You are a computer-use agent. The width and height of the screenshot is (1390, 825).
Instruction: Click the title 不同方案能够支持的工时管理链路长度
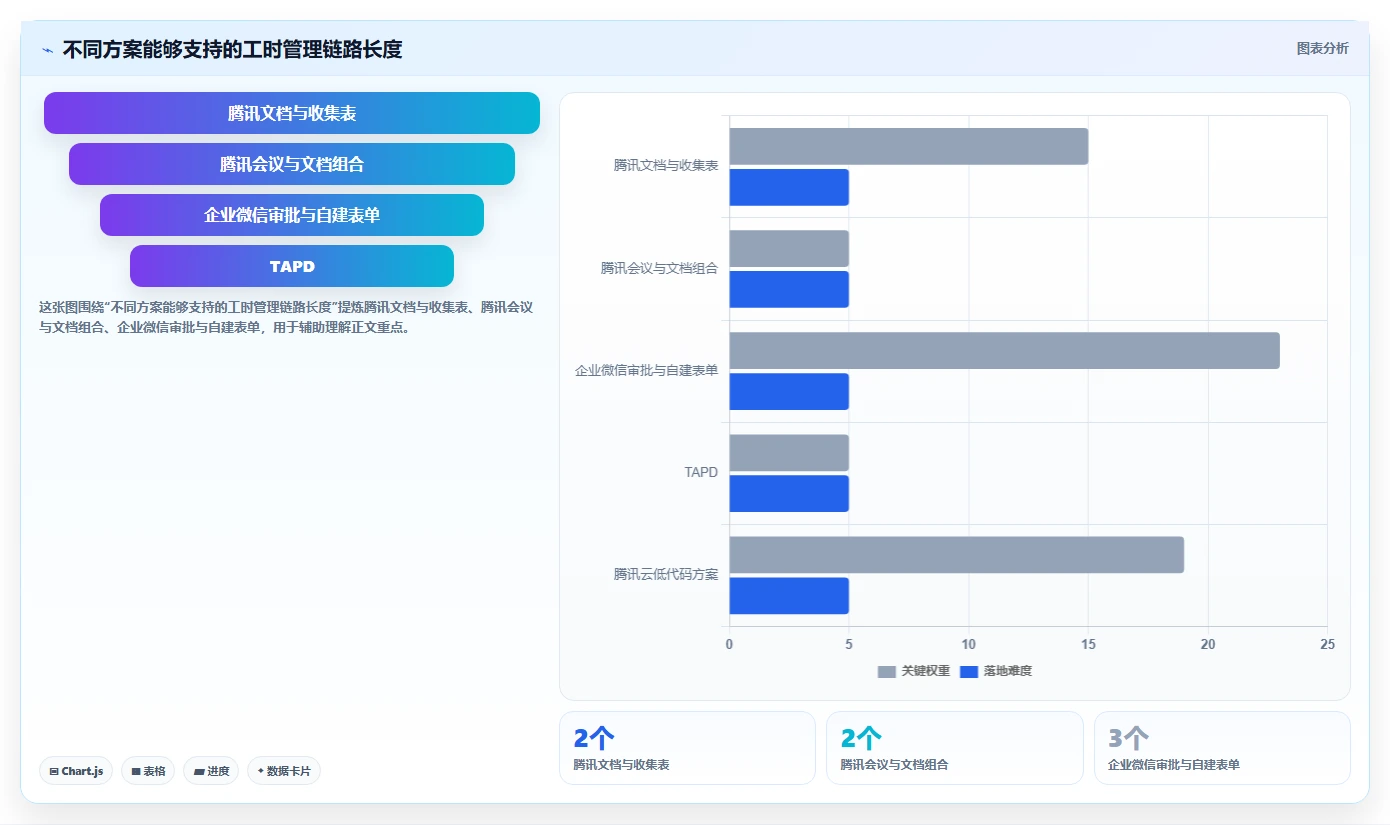click(x=232, y=49)
